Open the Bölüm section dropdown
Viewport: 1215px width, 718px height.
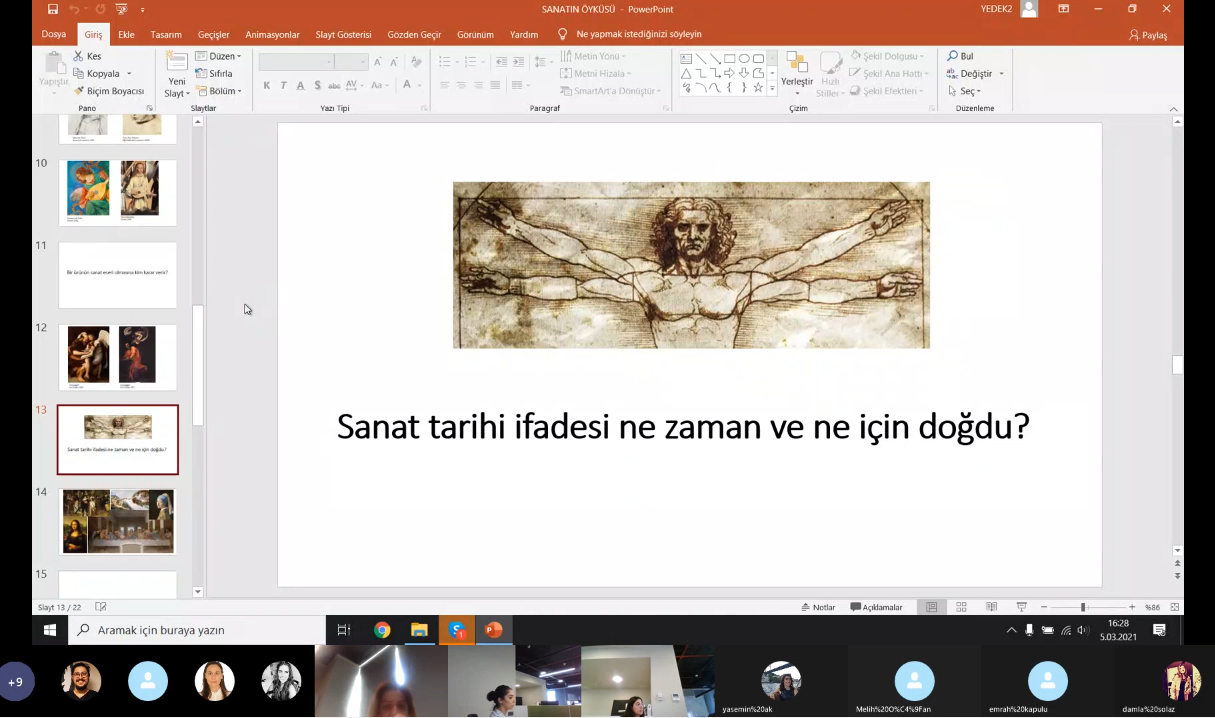(218, 91)
